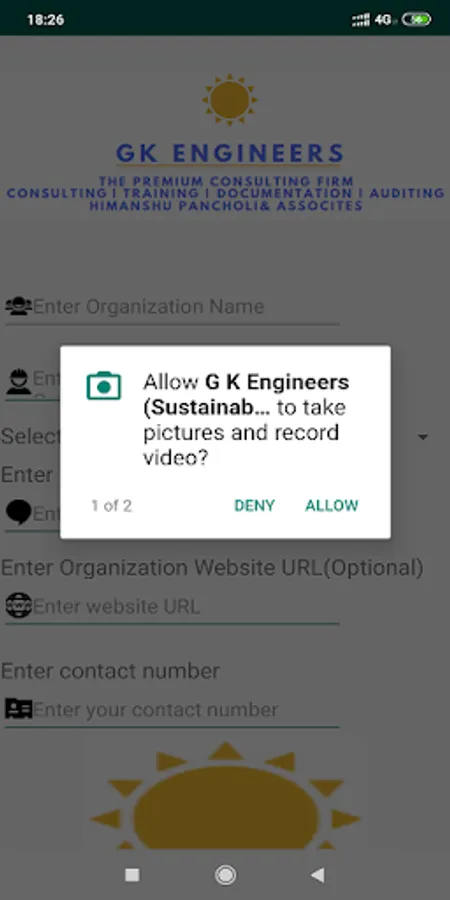Screen dimensions: 450x900
Task: Click the hard-hat worker icon
Action: (x=18, y=381)
